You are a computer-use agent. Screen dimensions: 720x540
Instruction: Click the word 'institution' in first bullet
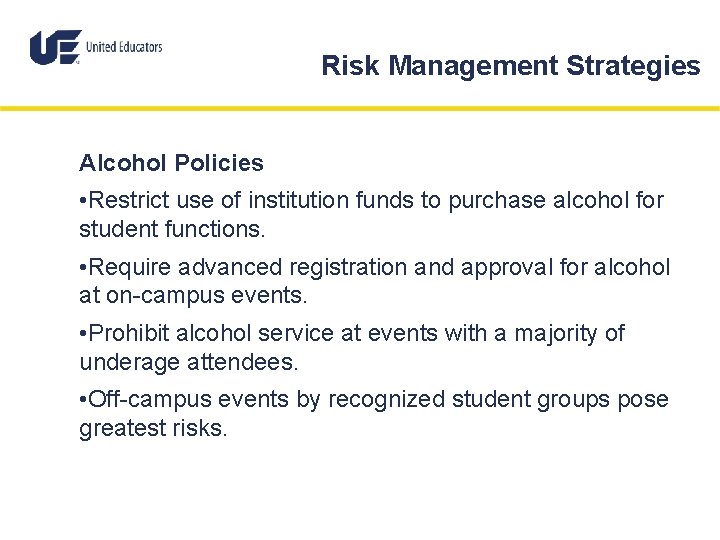click(x=298, y=200)
